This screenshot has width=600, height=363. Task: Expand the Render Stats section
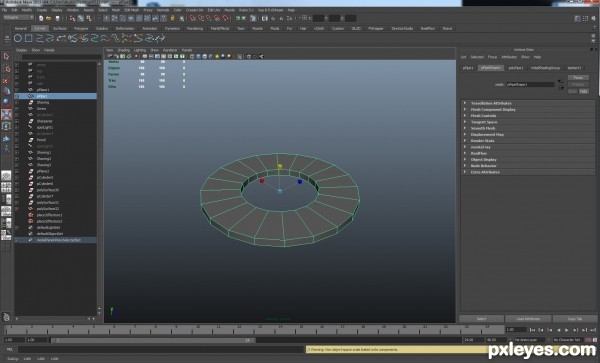coord(528,141)
